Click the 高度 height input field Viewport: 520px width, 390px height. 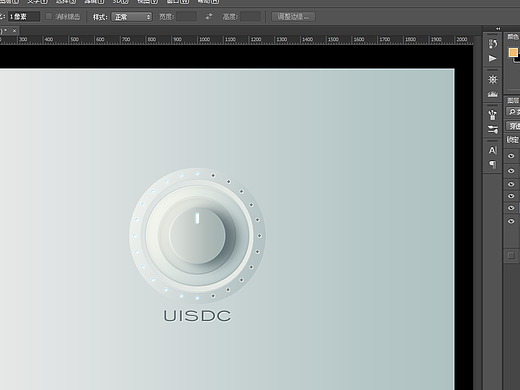click(250, 17)
